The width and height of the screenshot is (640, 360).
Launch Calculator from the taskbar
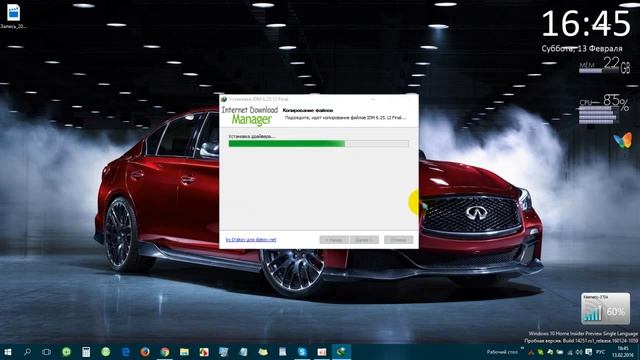(x=86, y=352)
